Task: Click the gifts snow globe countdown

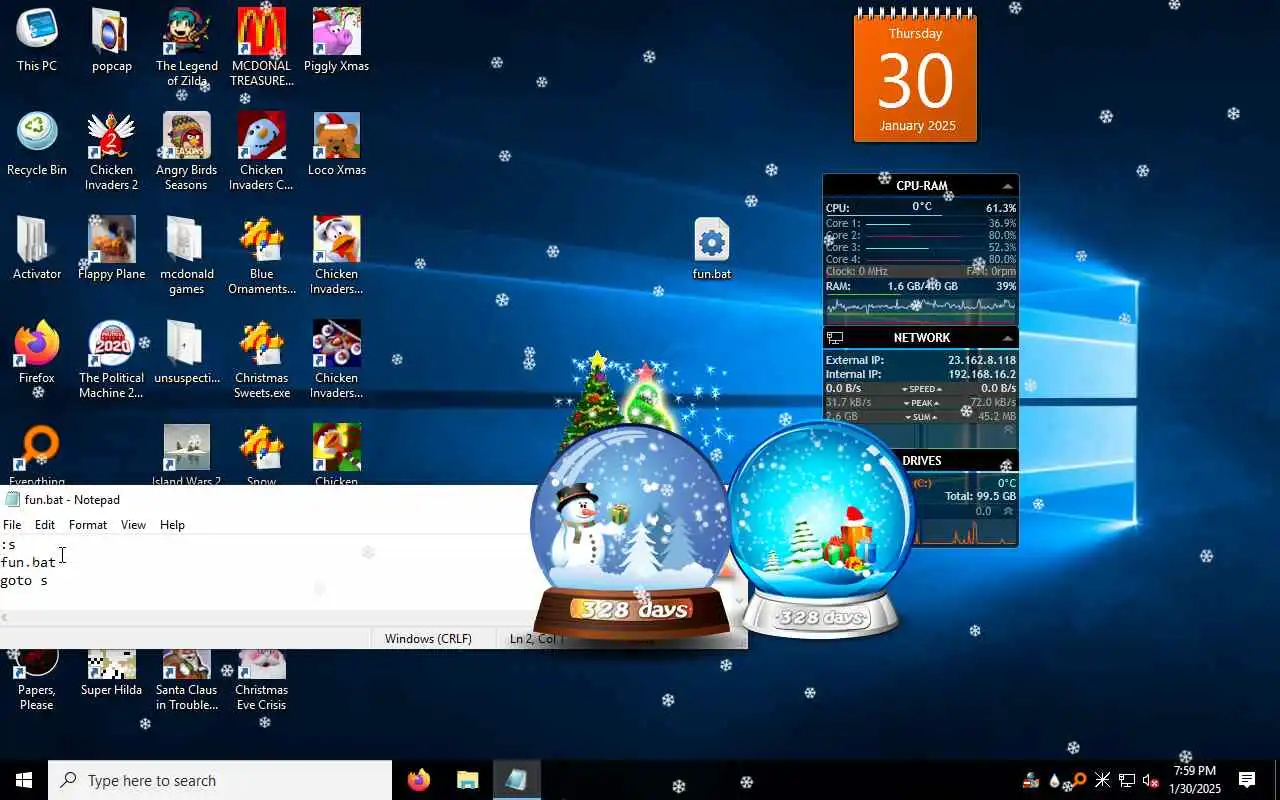Action: click(x=821, y=530)
